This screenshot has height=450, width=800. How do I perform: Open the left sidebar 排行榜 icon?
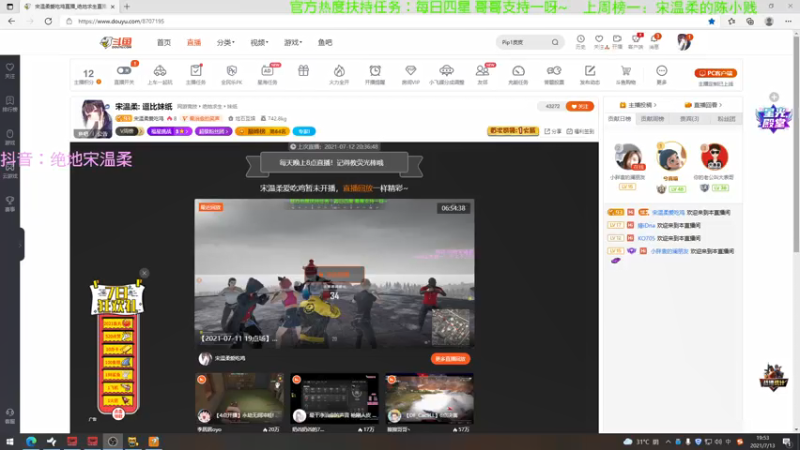[x=10, y=104]
